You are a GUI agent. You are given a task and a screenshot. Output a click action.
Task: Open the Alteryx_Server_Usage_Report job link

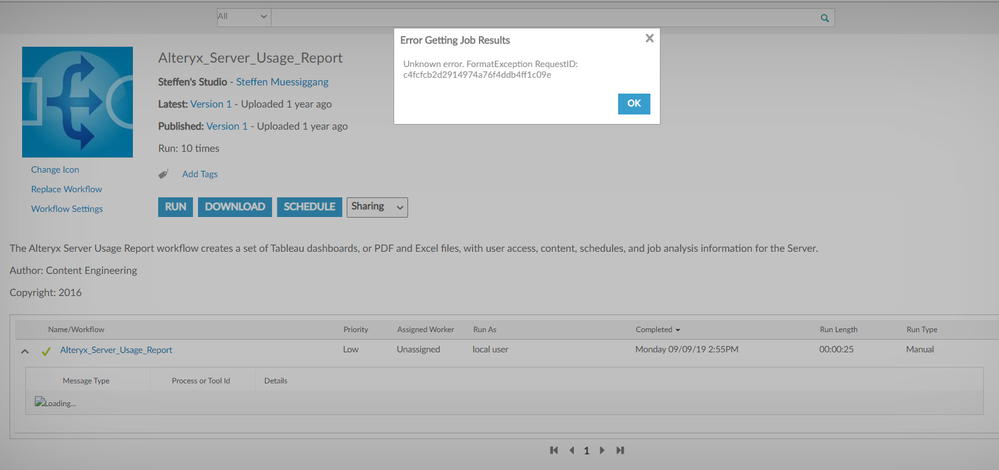[x=116, y=350]
